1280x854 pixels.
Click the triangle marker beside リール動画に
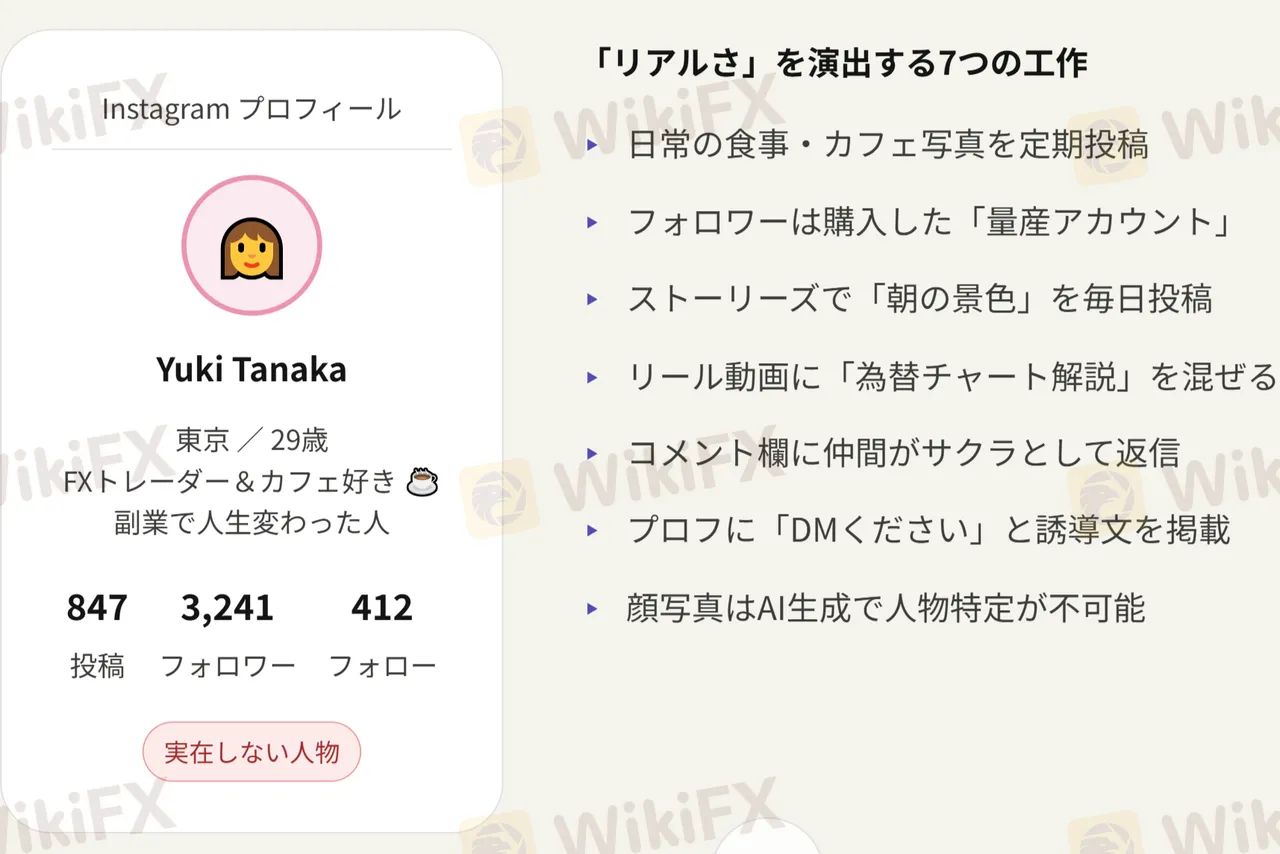coord(592,377)
